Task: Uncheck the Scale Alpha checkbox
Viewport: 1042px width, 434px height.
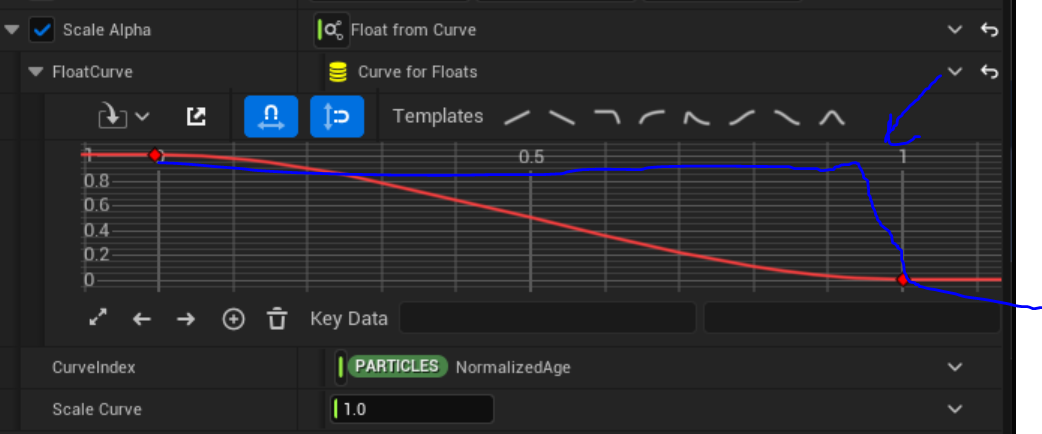Action: (x=42, y=31)
